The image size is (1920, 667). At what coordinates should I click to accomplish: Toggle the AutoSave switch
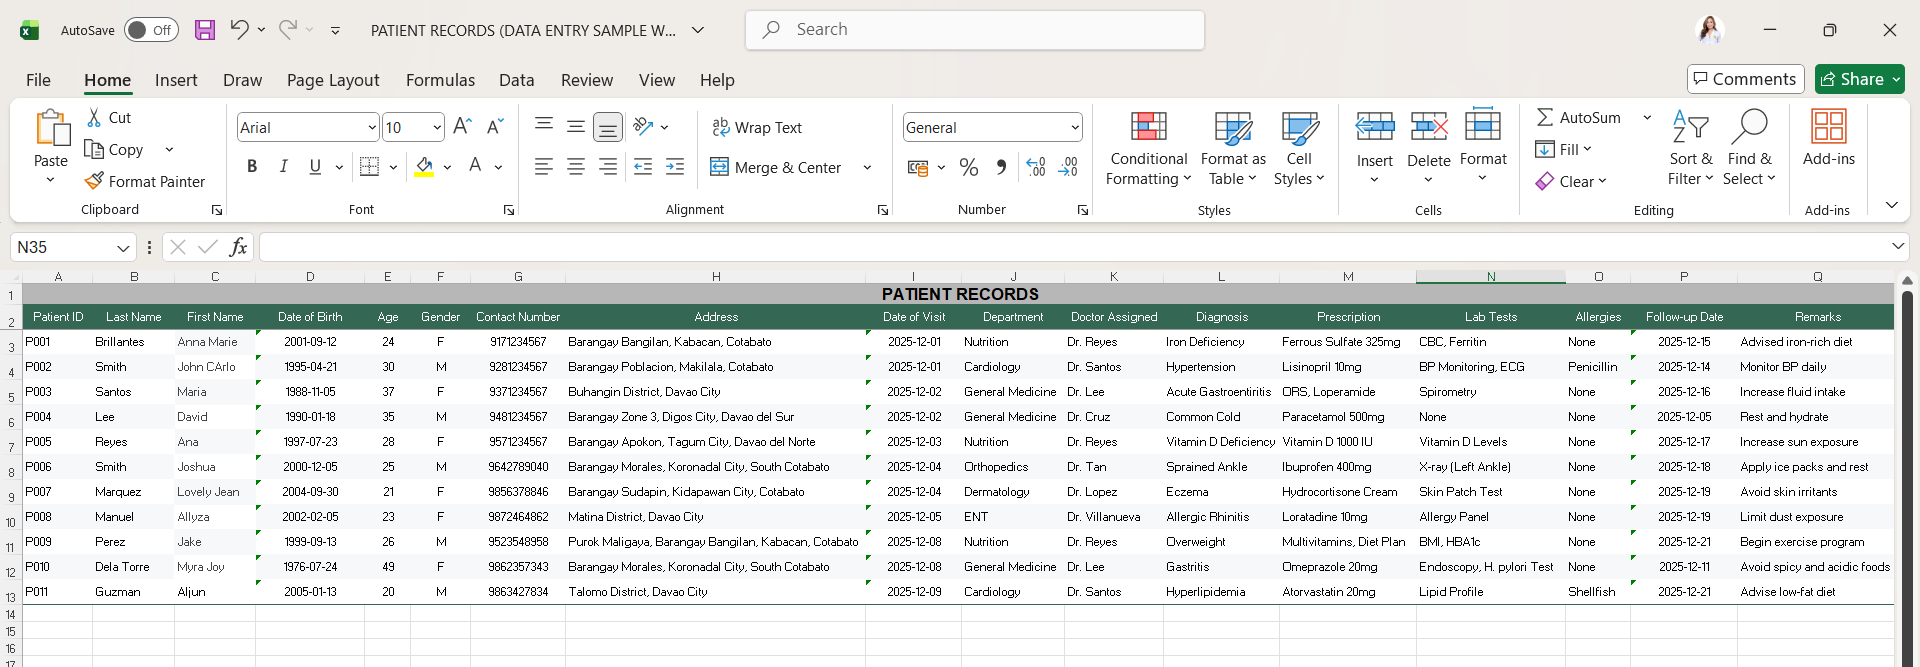[x=151, y=30]
